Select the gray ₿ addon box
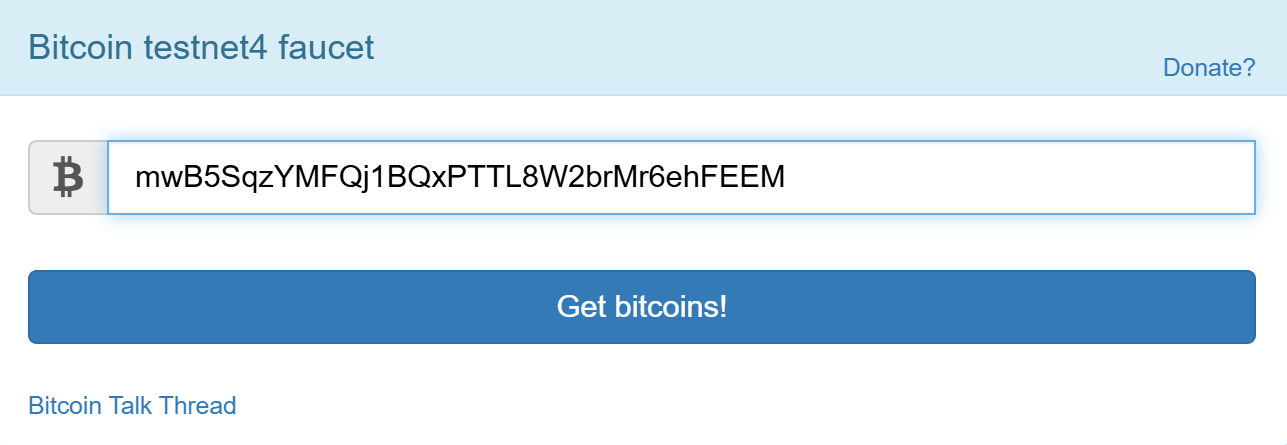This screenshot has height=445, width=1287. pos(68,178)
